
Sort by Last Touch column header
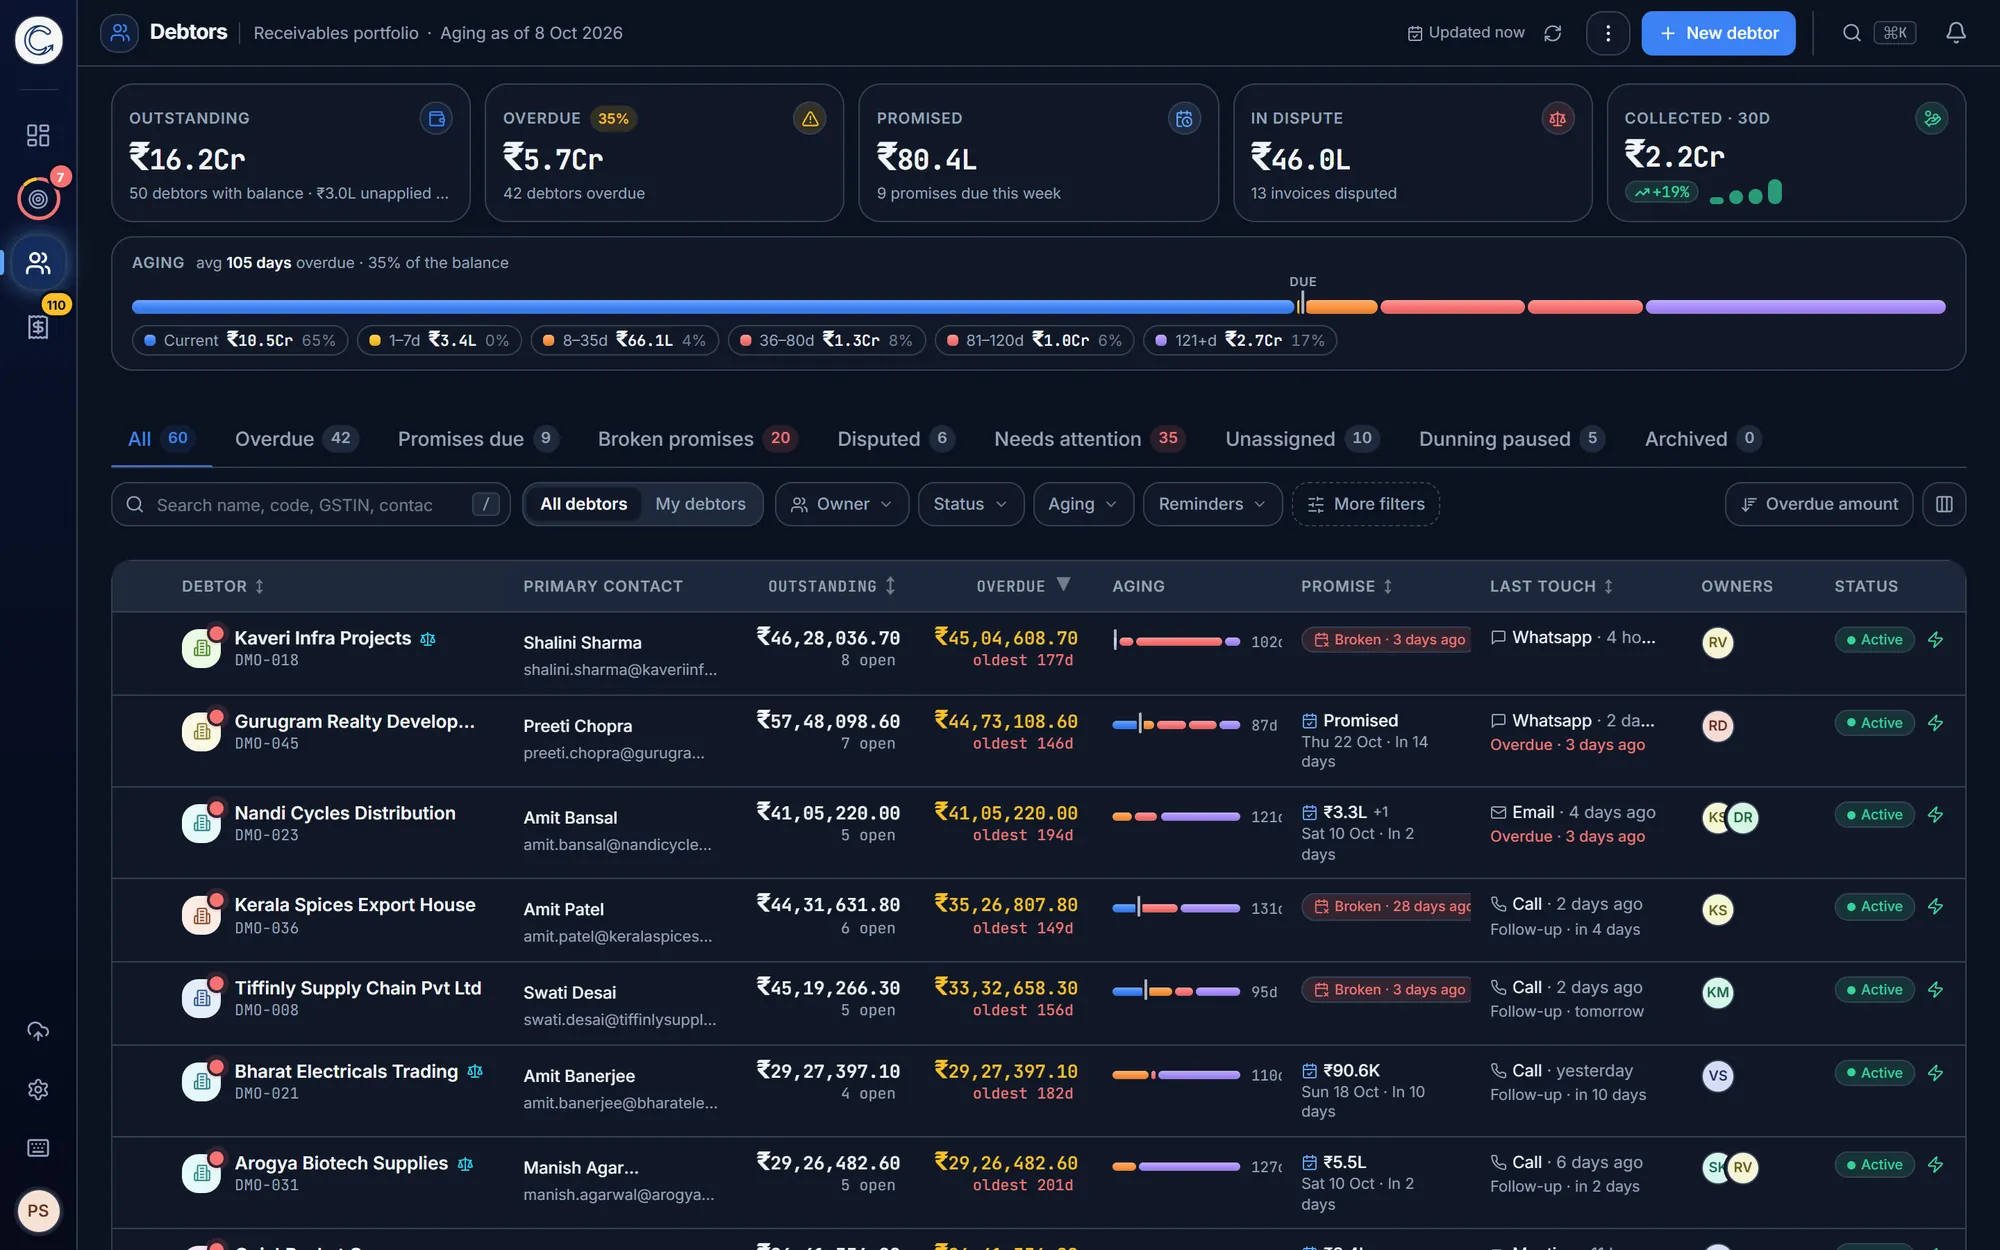pyautogui.click(x=1550, y=586)
